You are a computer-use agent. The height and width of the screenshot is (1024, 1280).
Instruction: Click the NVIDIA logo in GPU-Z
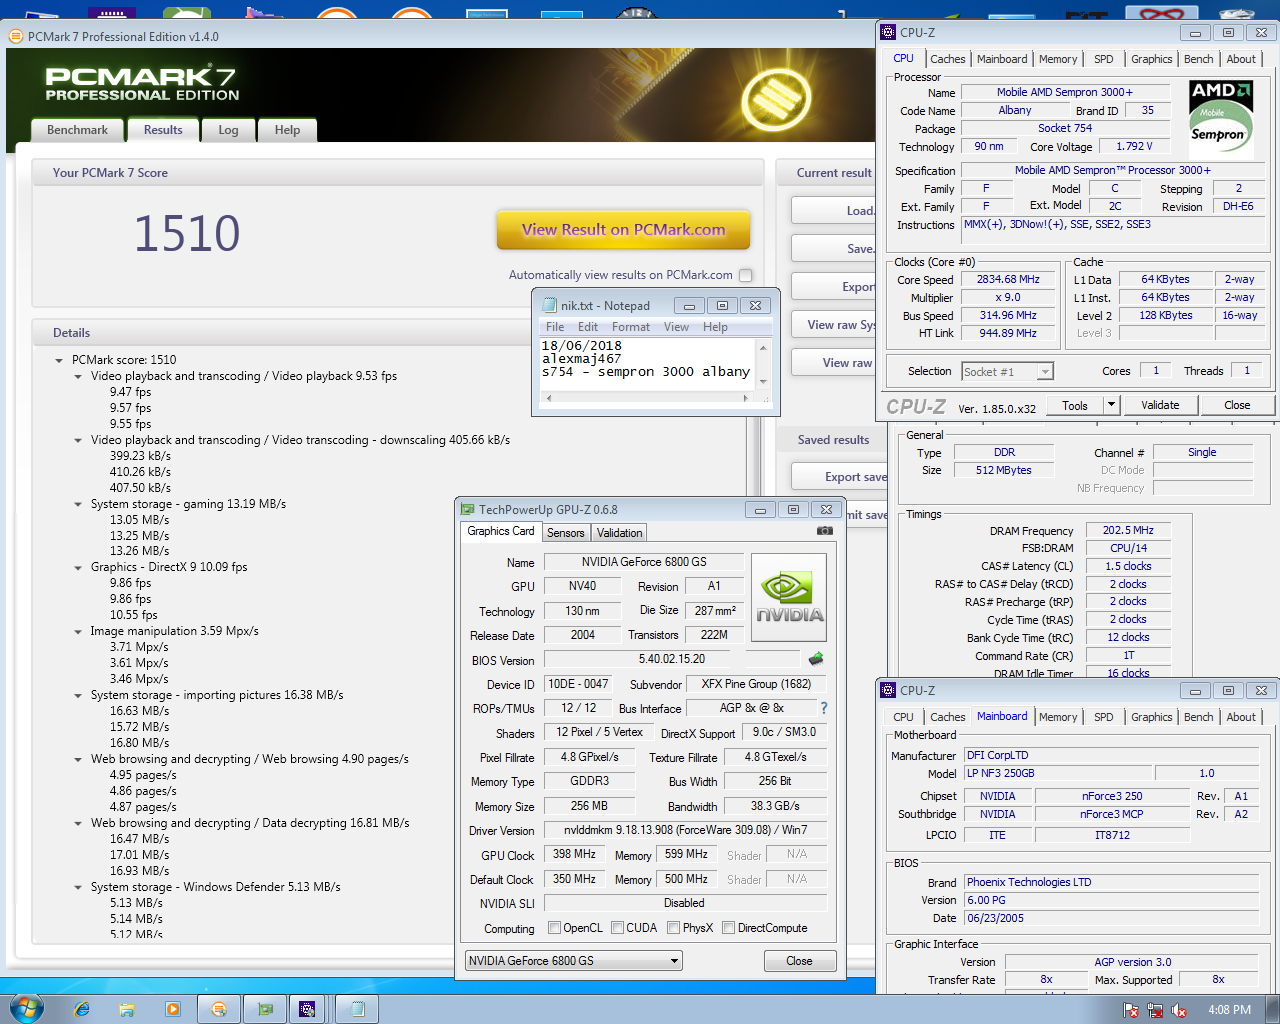pos(789,597)
